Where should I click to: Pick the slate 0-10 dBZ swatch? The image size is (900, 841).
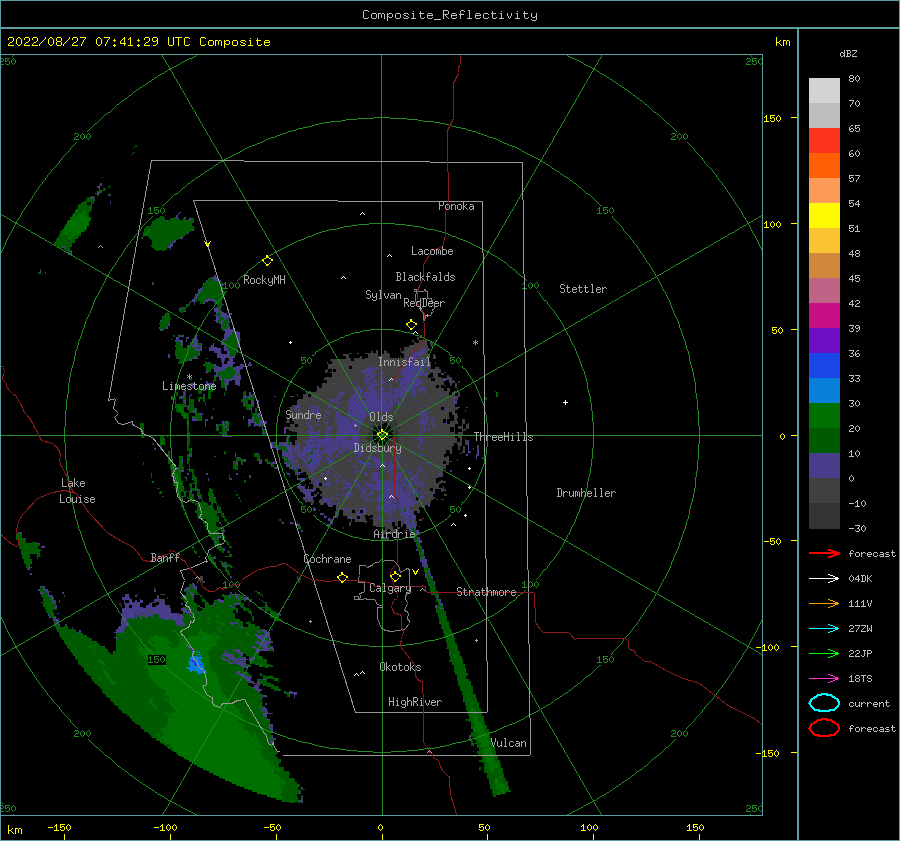[824, 466]
